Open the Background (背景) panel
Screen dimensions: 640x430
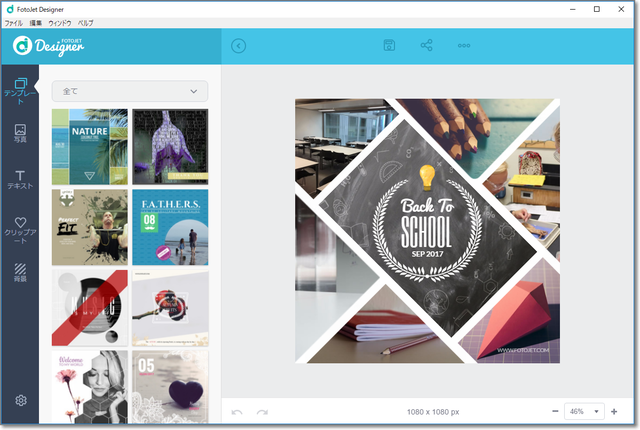click(x=20, y=273)
